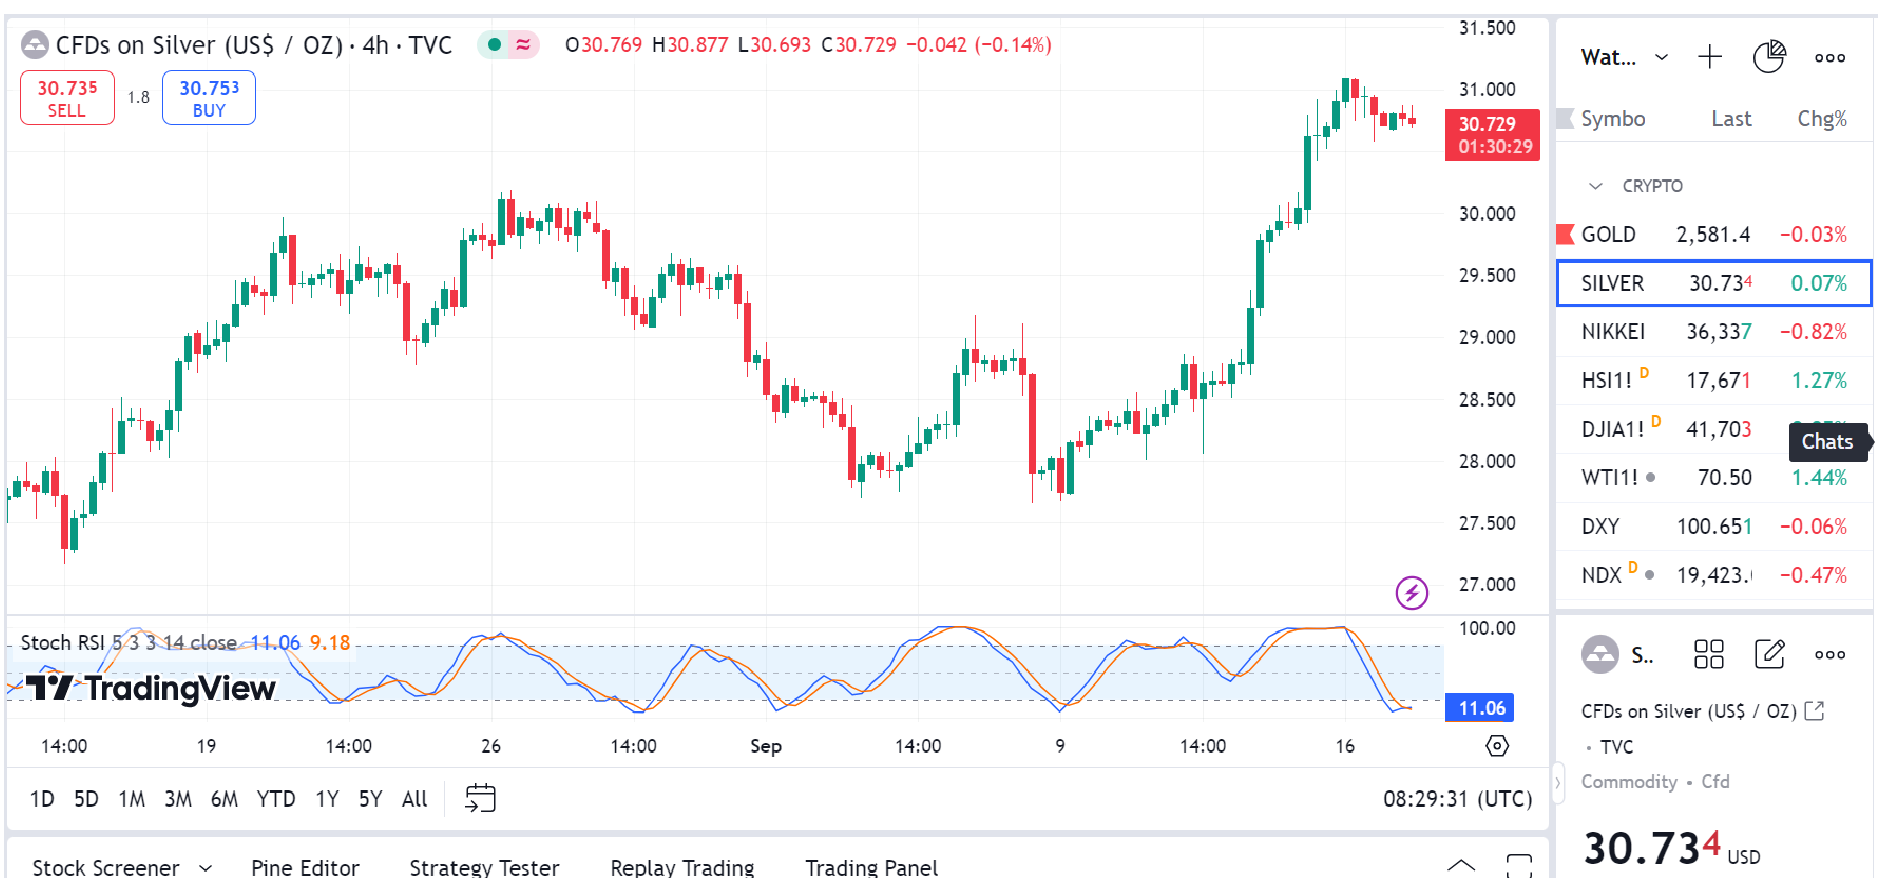Toggle the red flag next to GOLD
This screenshot has height=884, width=1879.
pos(1565,234)
